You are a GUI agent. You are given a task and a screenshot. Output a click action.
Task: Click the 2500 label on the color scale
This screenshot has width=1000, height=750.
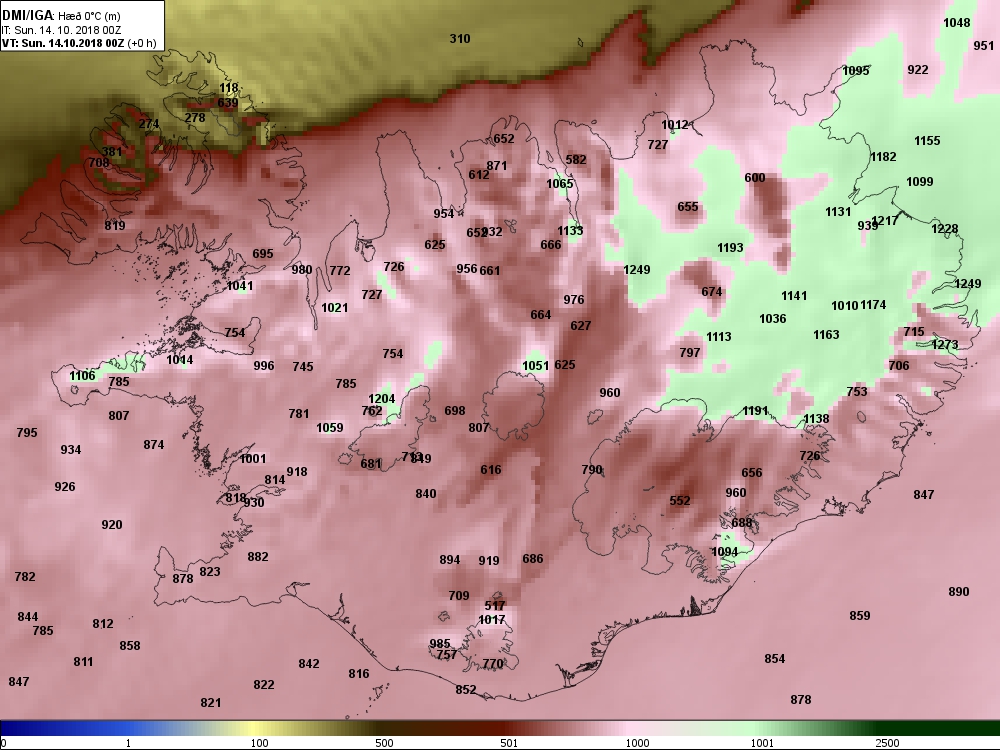click(887, 743)
